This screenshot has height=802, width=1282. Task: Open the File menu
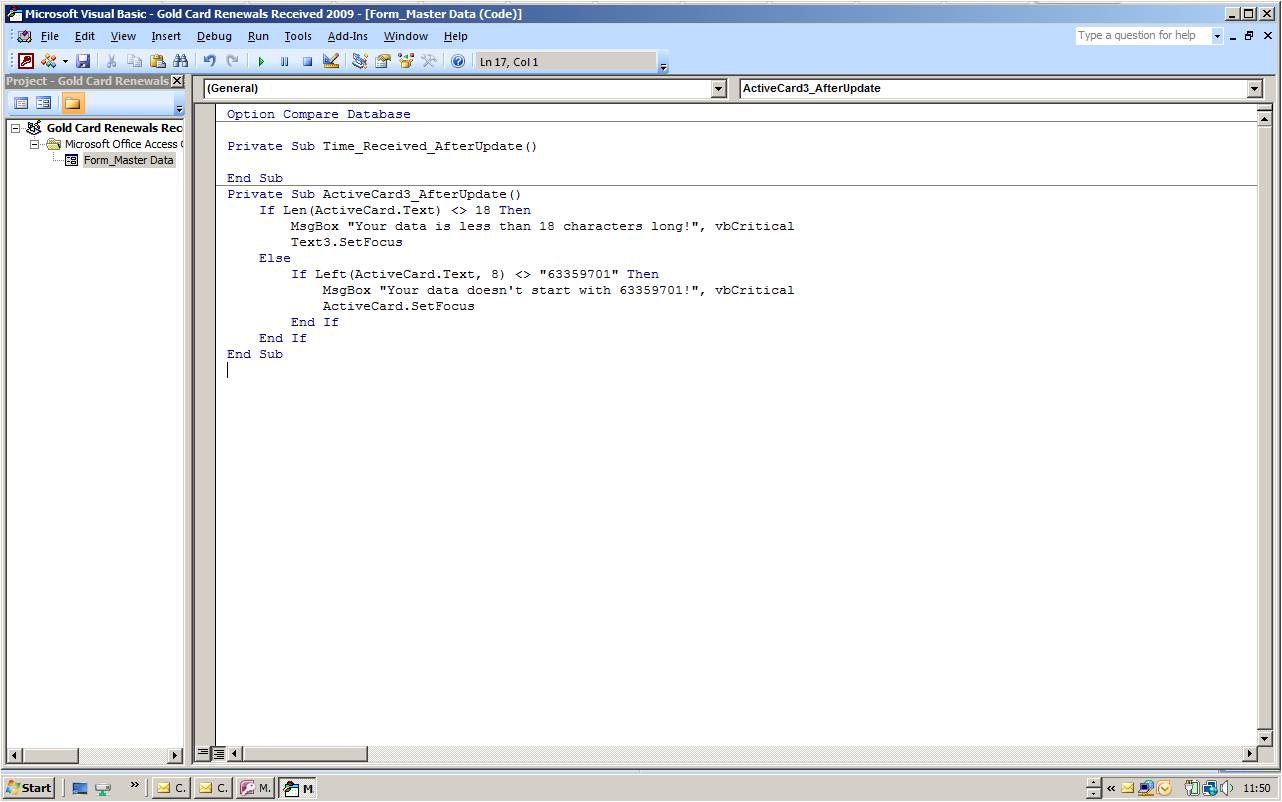point(50,36)
